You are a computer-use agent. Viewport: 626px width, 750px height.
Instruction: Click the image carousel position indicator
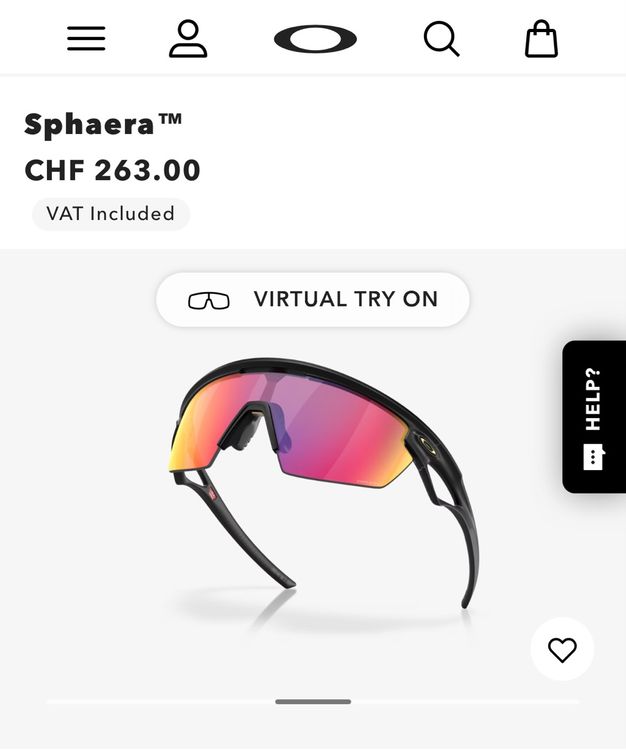[x=313, y=702]
